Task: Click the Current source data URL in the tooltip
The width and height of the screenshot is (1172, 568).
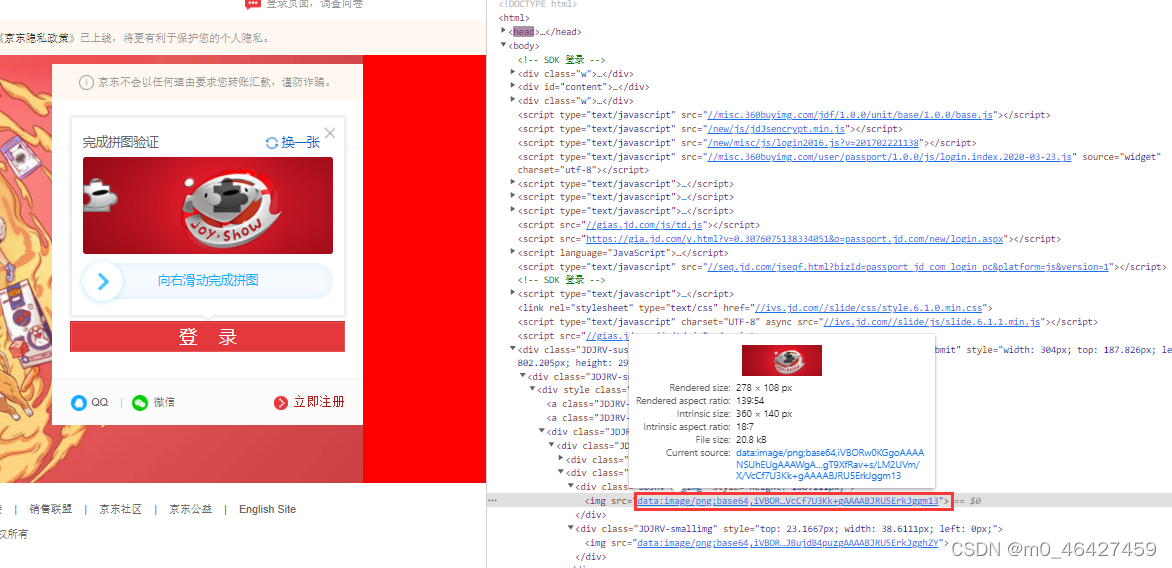Action: (x=830, y=464)
